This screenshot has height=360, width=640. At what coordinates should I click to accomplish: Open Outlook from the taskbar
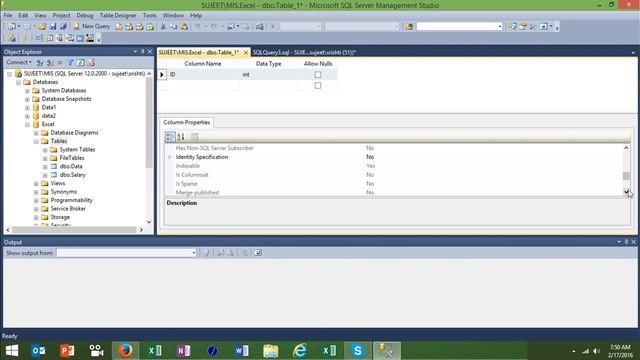click(39, 351)
